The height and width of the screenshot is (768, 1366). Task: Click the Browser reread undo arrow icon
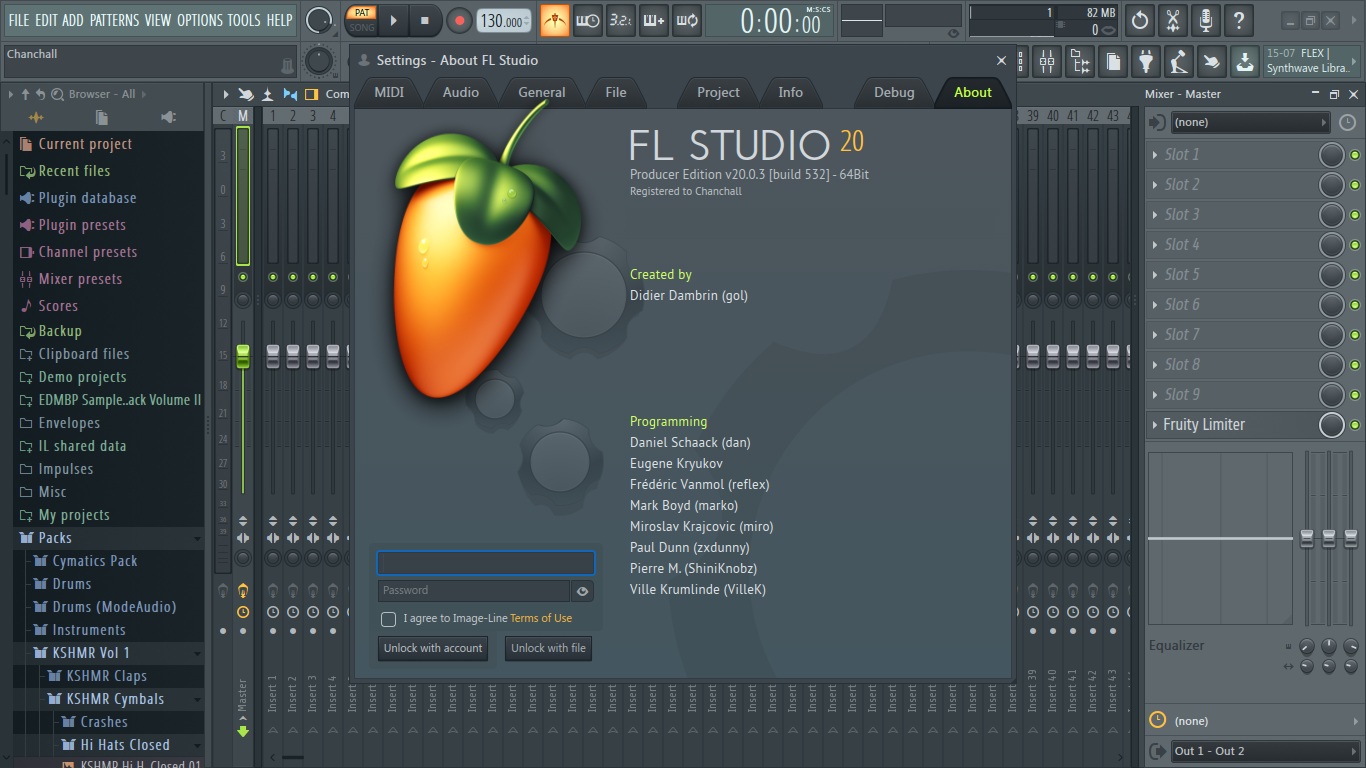click(x=40, y=94)
